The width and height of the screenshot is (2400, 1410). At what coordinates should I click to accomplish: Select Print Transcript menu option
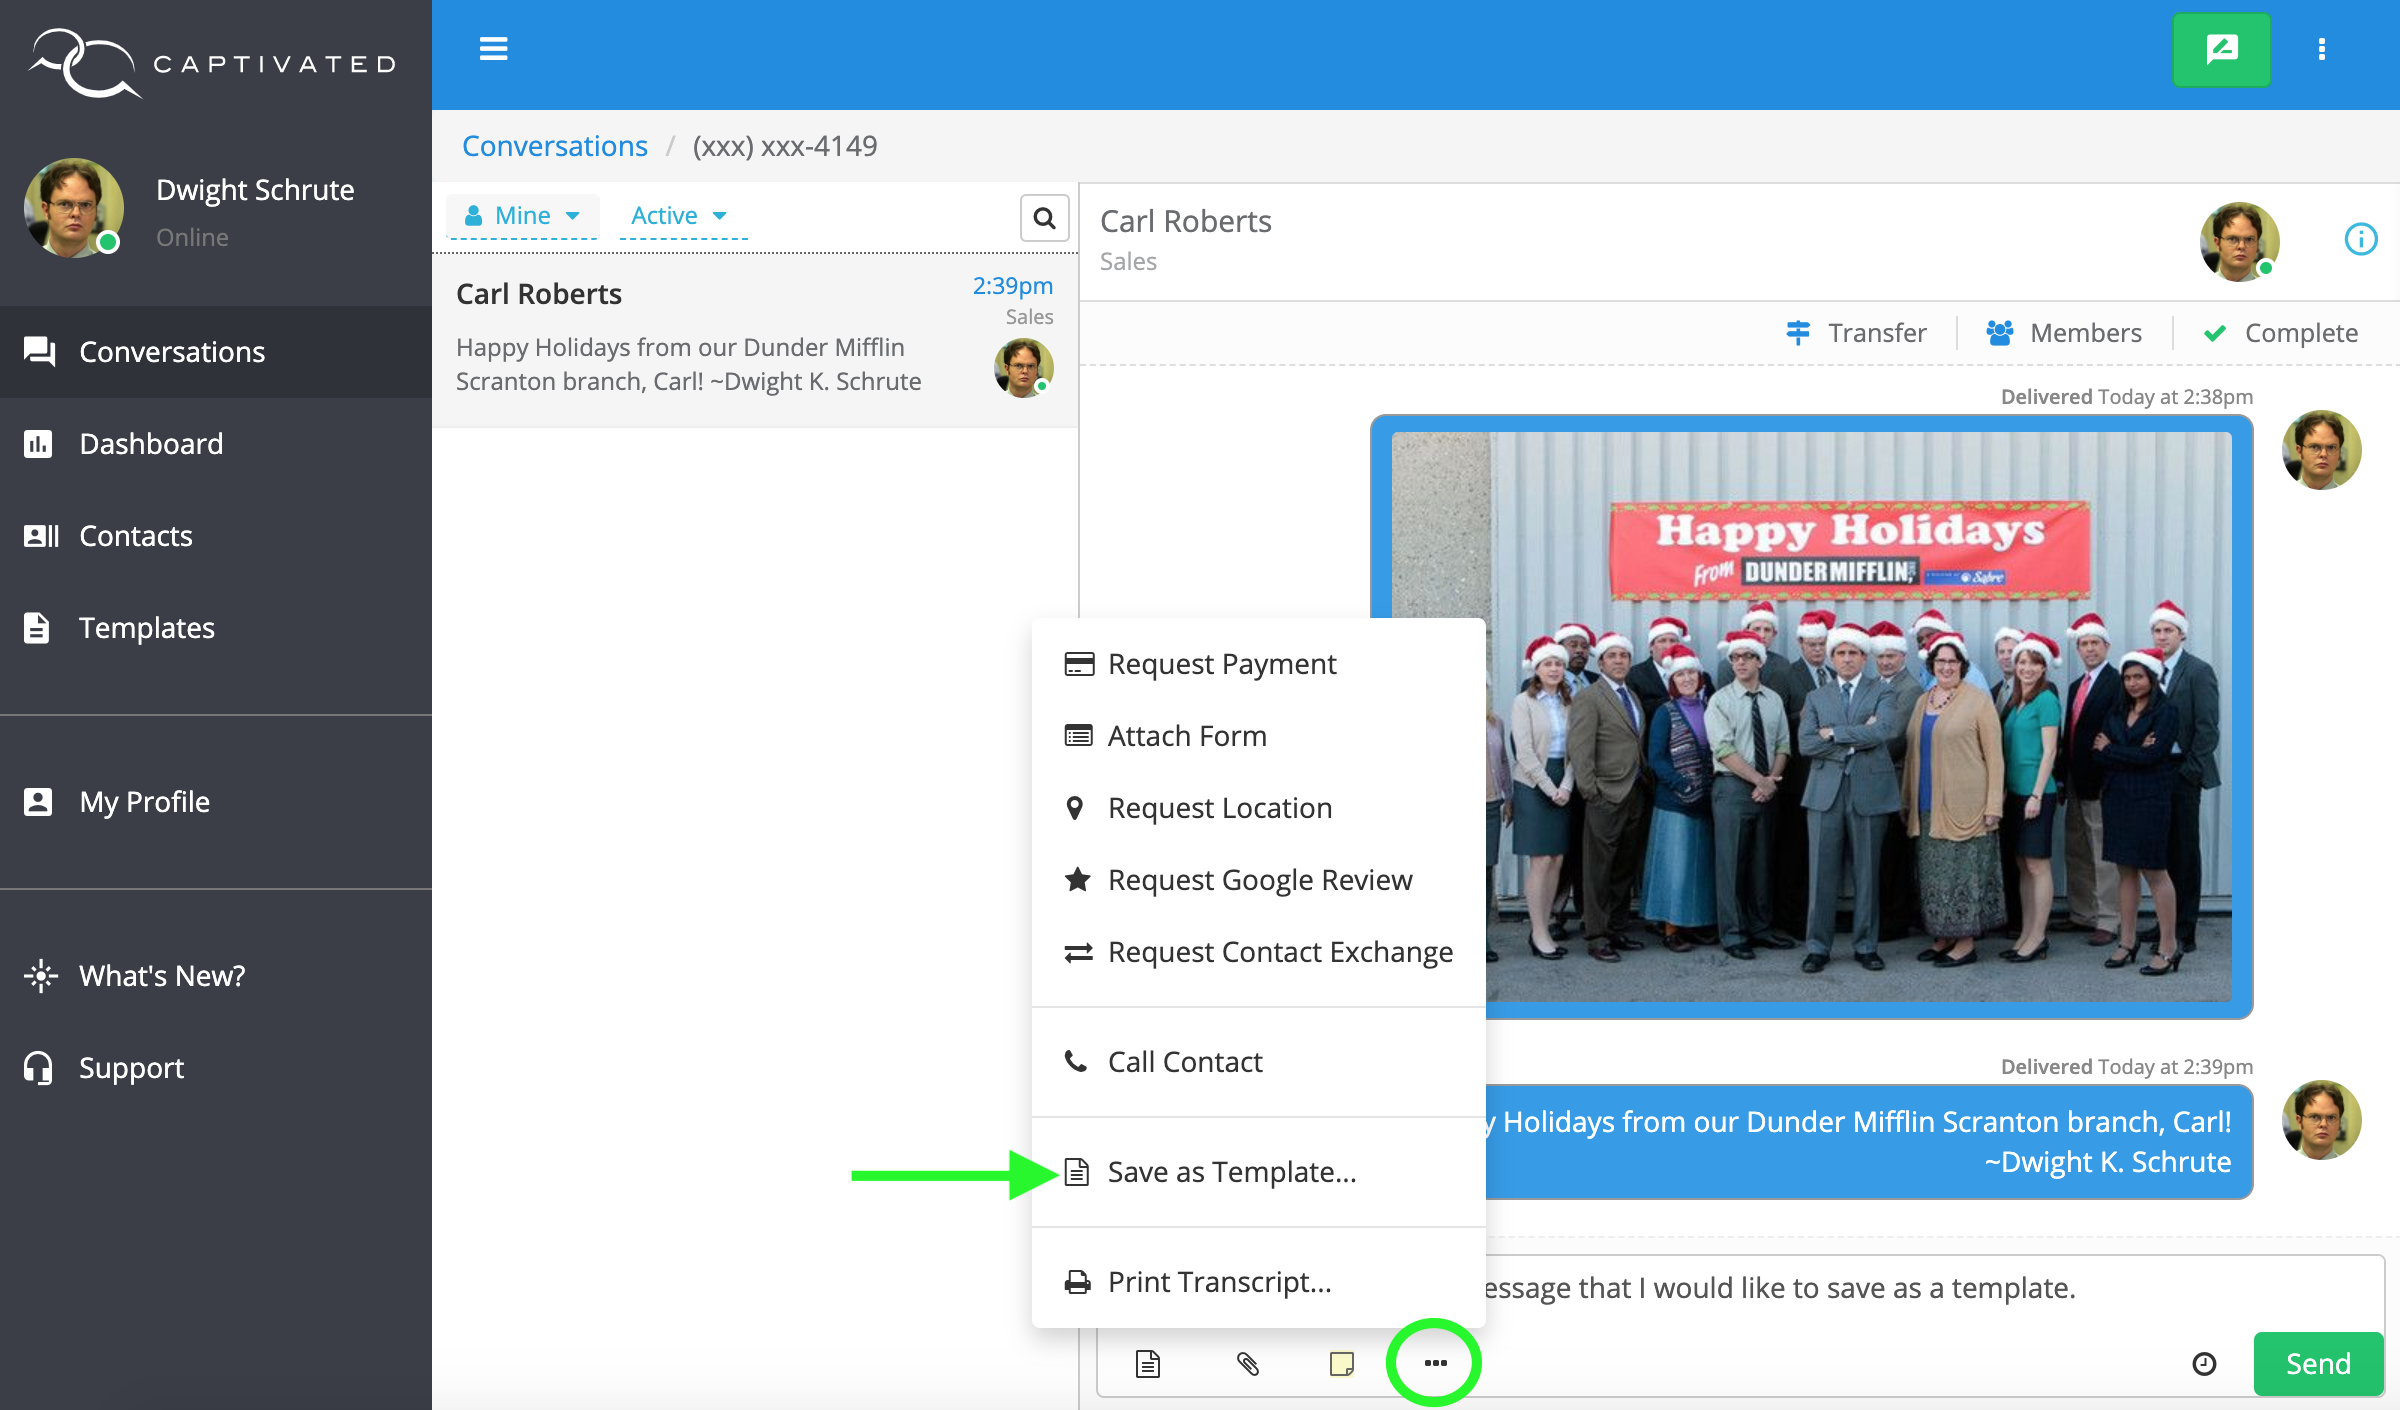coord(1219,1282)
